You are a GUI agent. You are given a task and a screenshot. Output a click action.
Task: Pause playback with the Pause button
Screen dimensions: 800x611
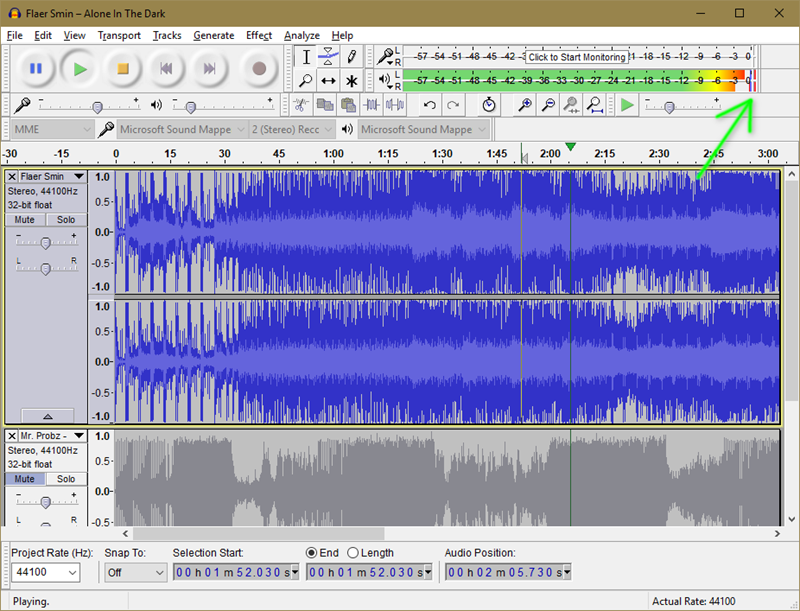pyautogui.click(x=35, y=68)
